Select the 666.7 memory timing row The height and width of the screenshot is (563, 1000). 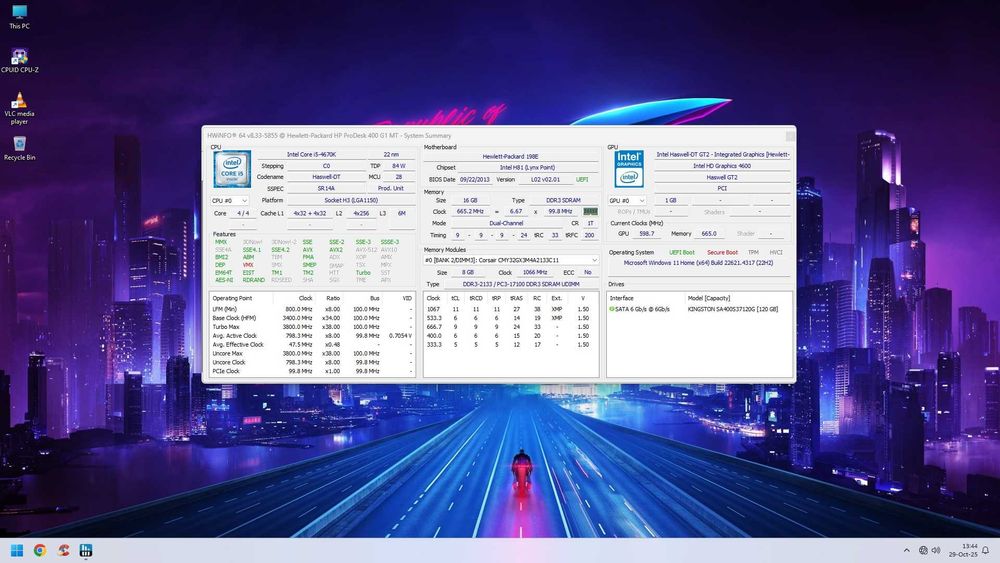tap(510, 327)
